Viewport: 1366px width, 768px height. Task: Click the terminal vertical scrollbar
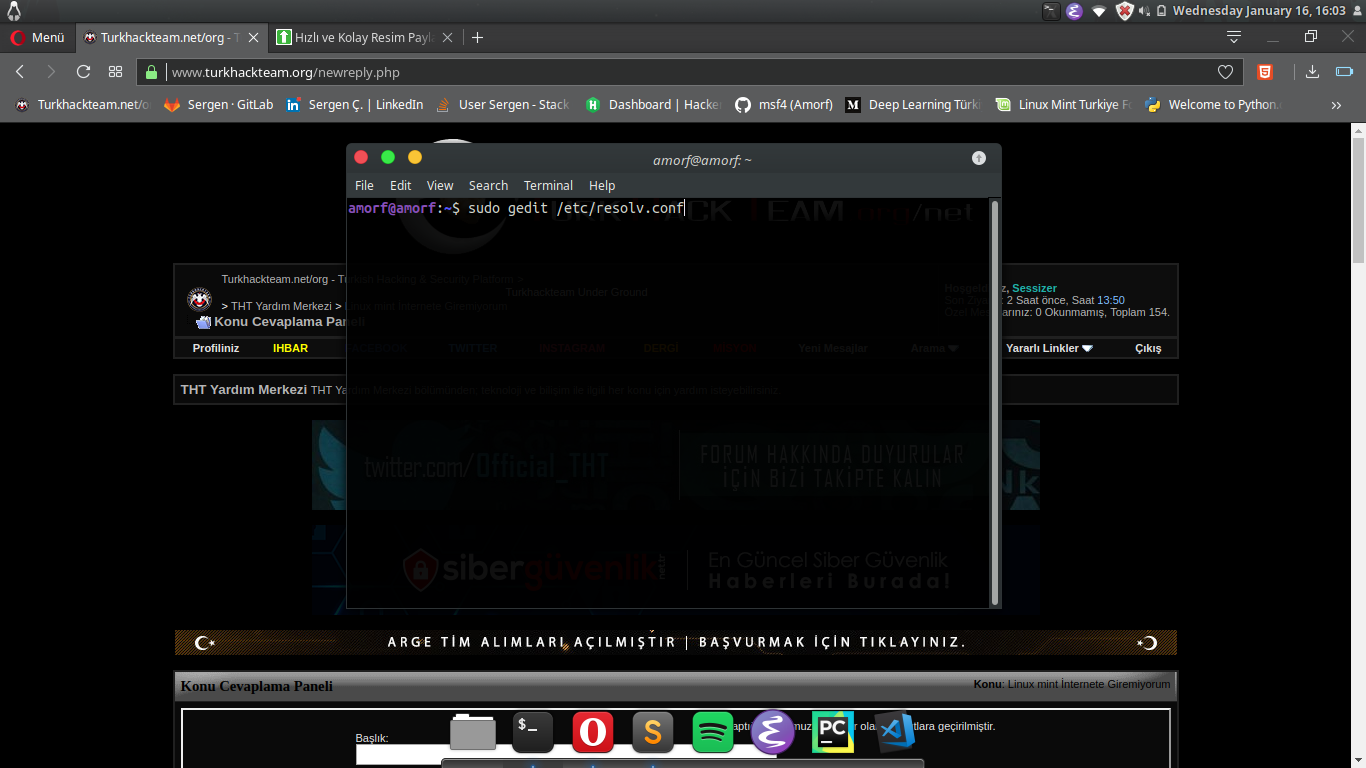pyautogui.click(x=994, y=402)
